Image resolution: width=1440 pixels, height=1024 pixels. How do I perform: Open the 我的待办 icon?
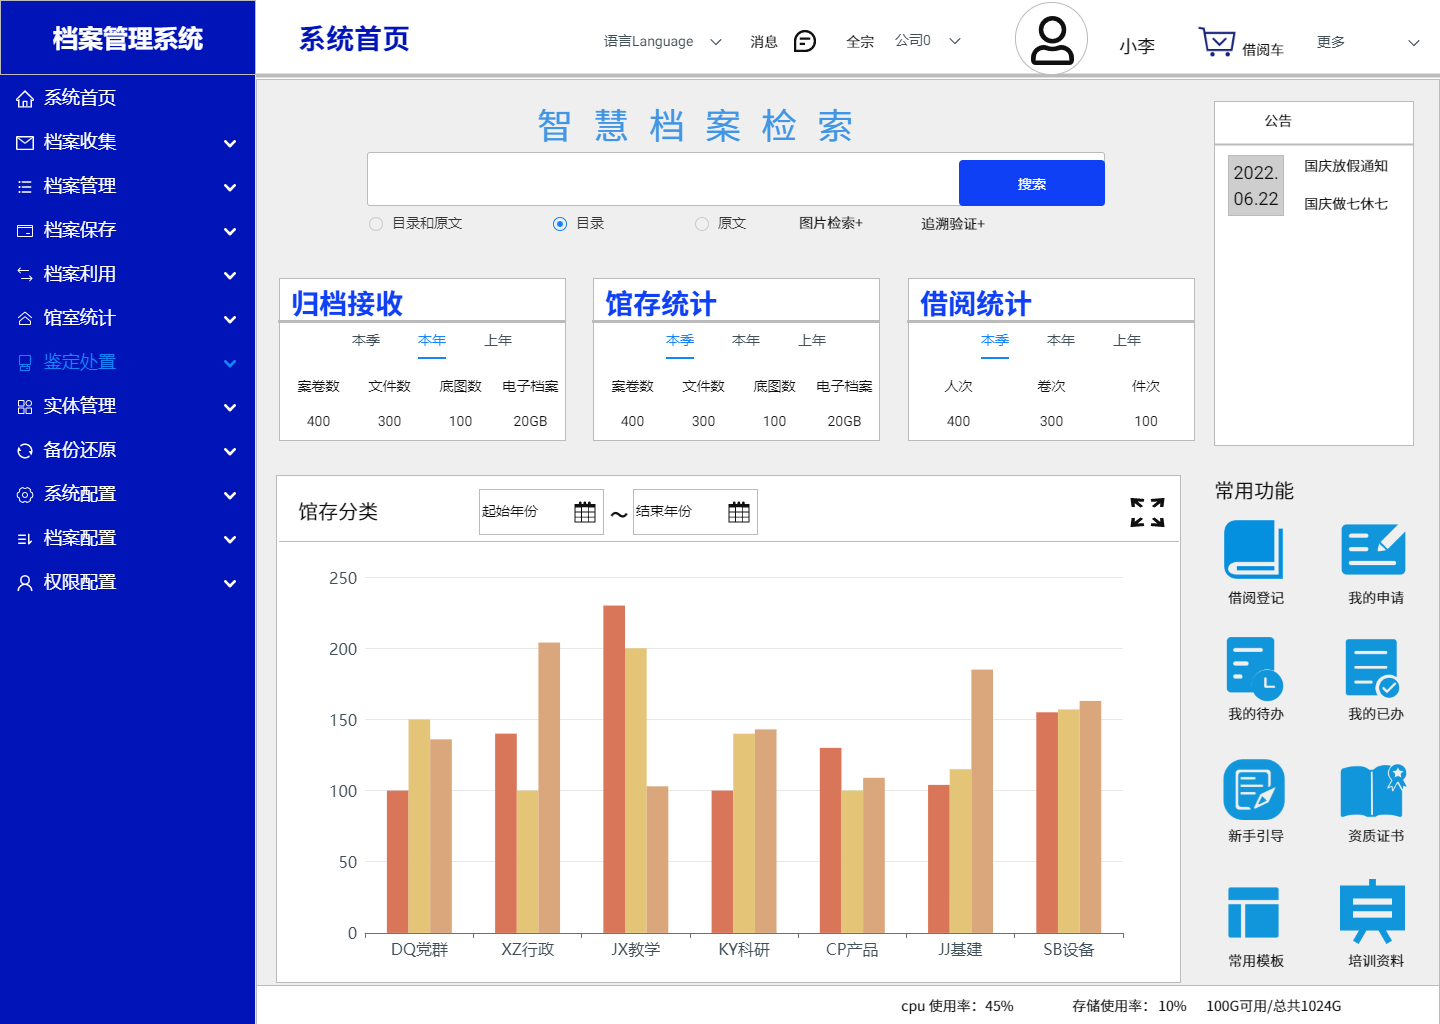1254,667
